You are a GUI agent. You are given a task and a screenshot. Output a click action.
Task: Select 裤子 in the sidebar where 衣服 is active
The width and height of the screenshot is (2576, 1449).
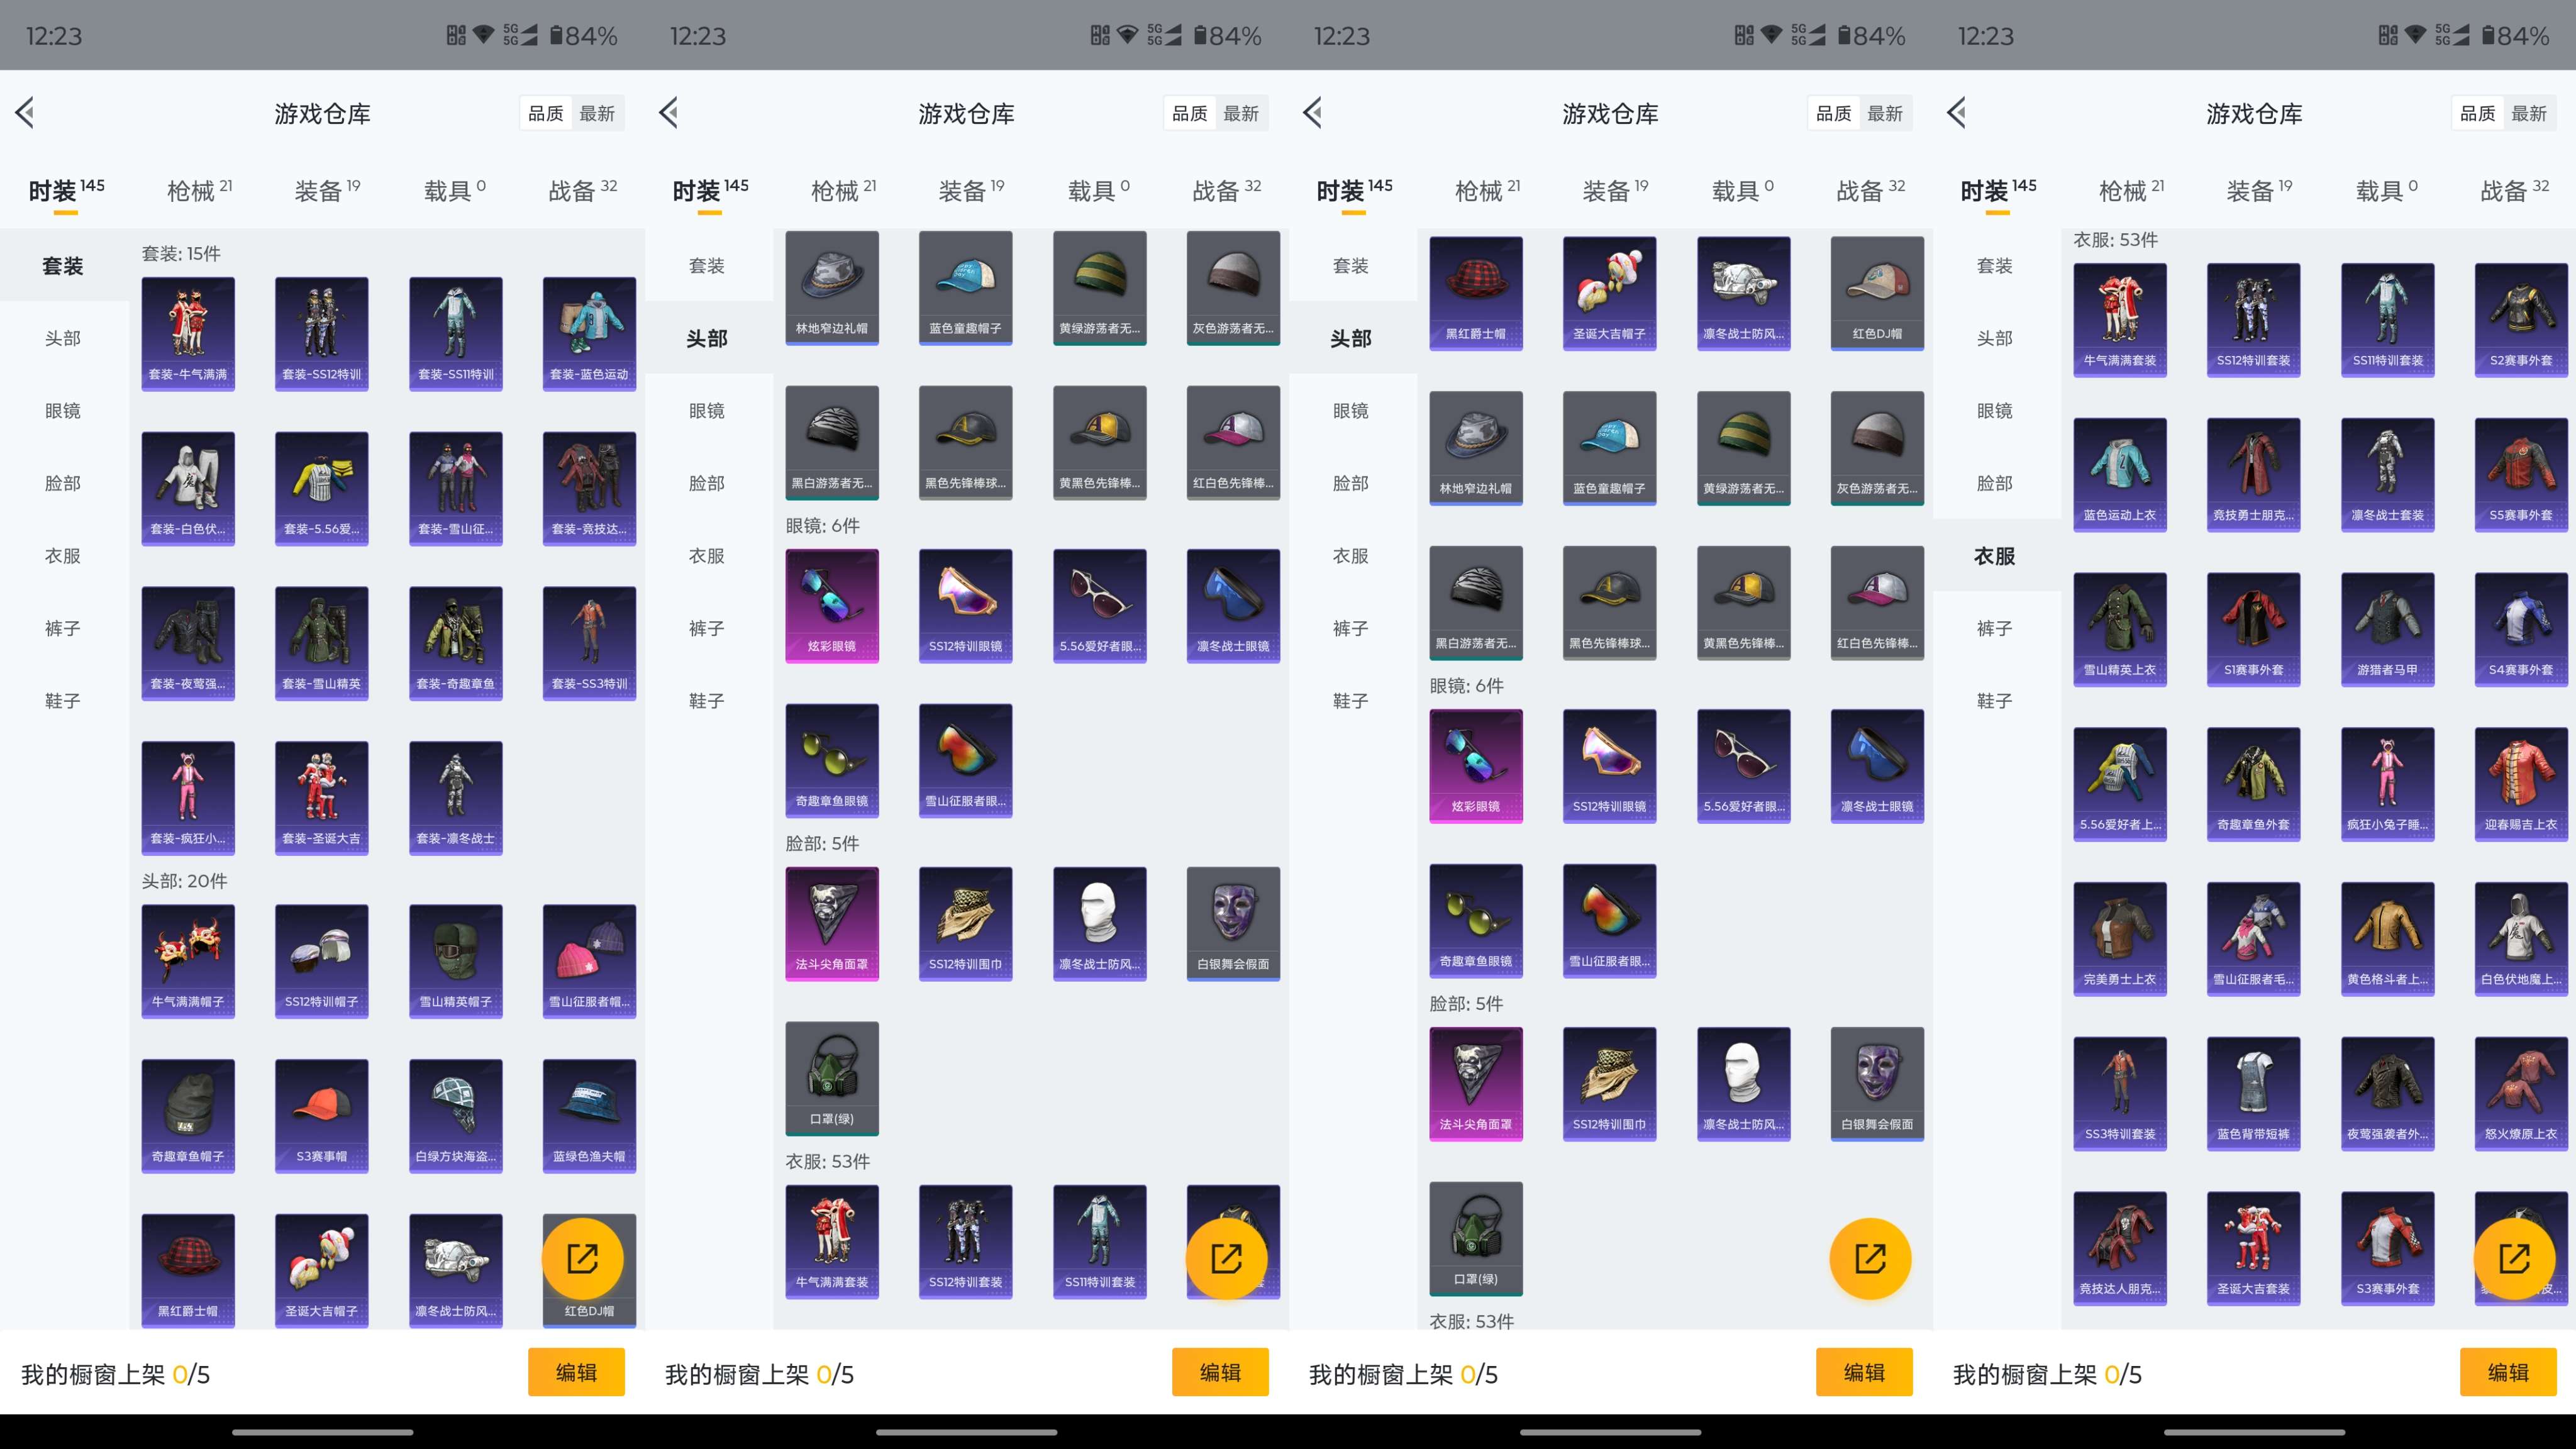tap(1995, 628)
